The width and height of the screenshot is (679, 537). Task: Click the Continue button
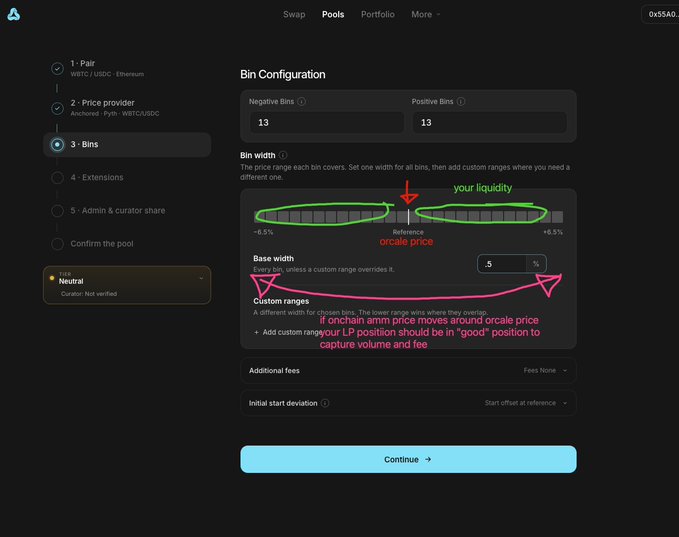pos(408,459)
